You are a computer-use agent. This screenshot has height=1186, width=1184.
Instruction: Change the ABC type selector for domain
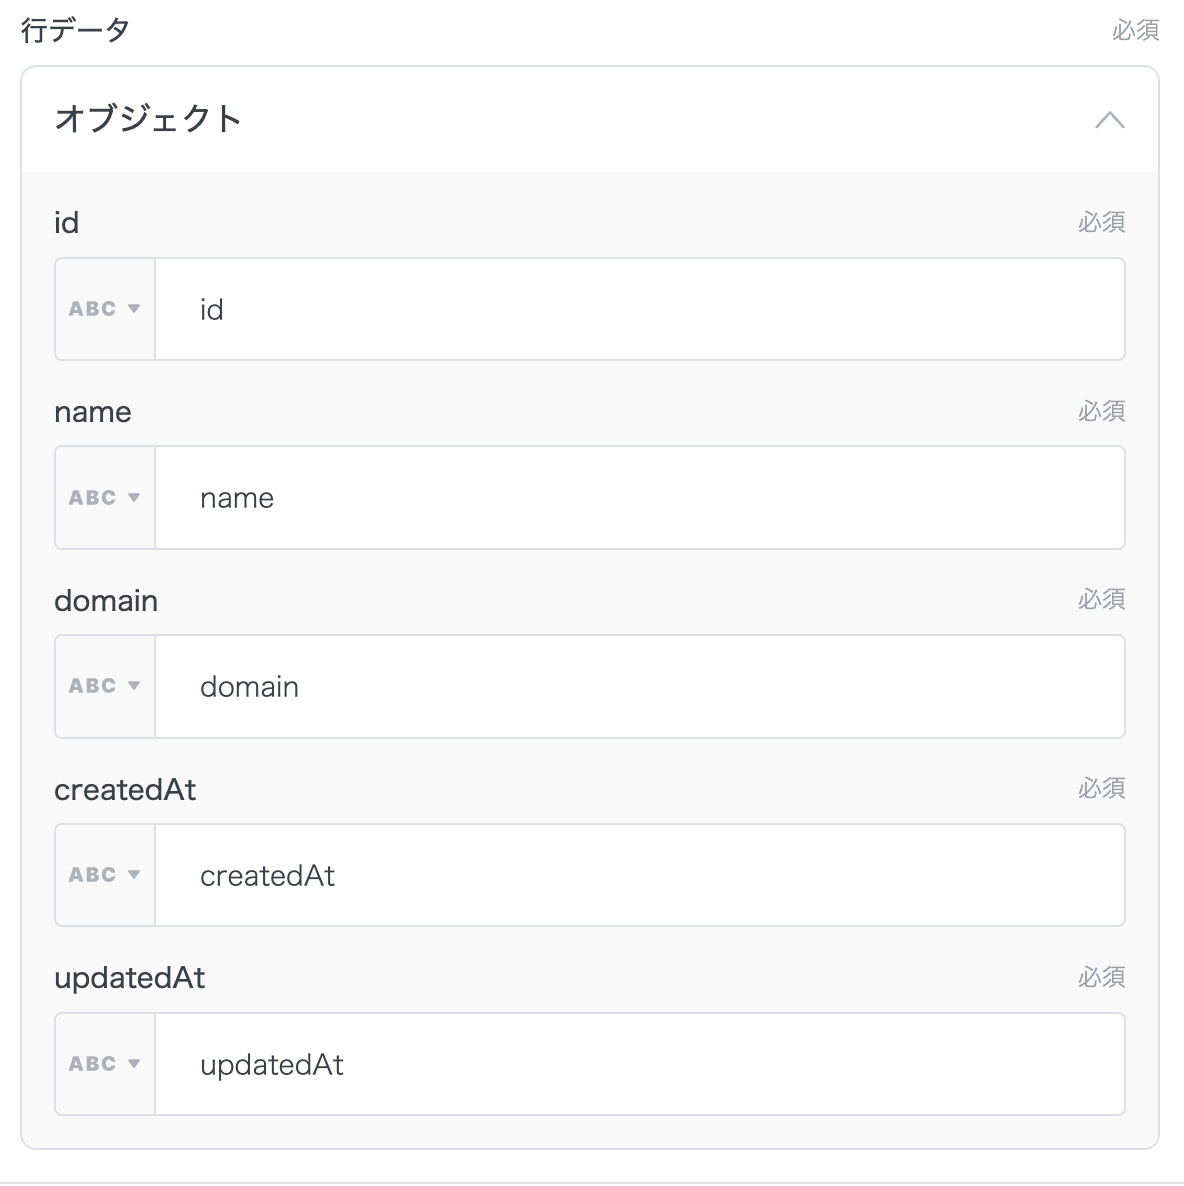point(105,687)
